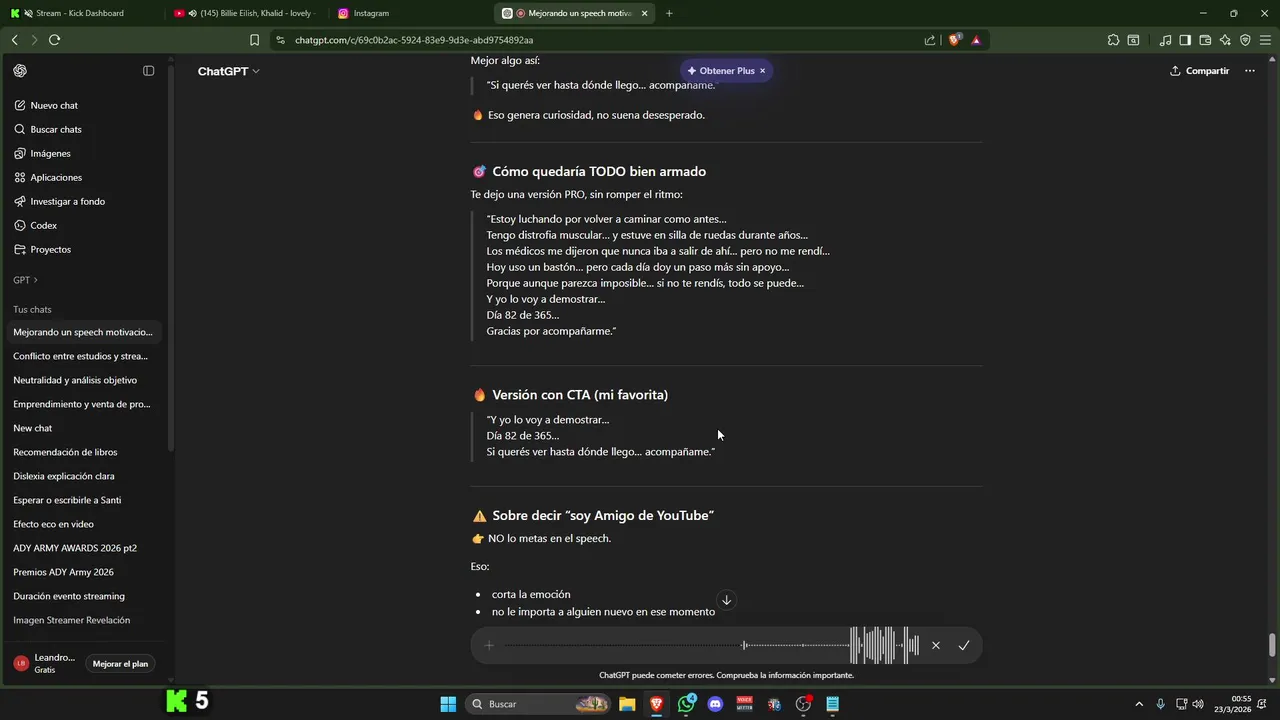The image size is (1280, 720).
Task: Jump to bottom with the down arrow button
Action: pos(727,600)
